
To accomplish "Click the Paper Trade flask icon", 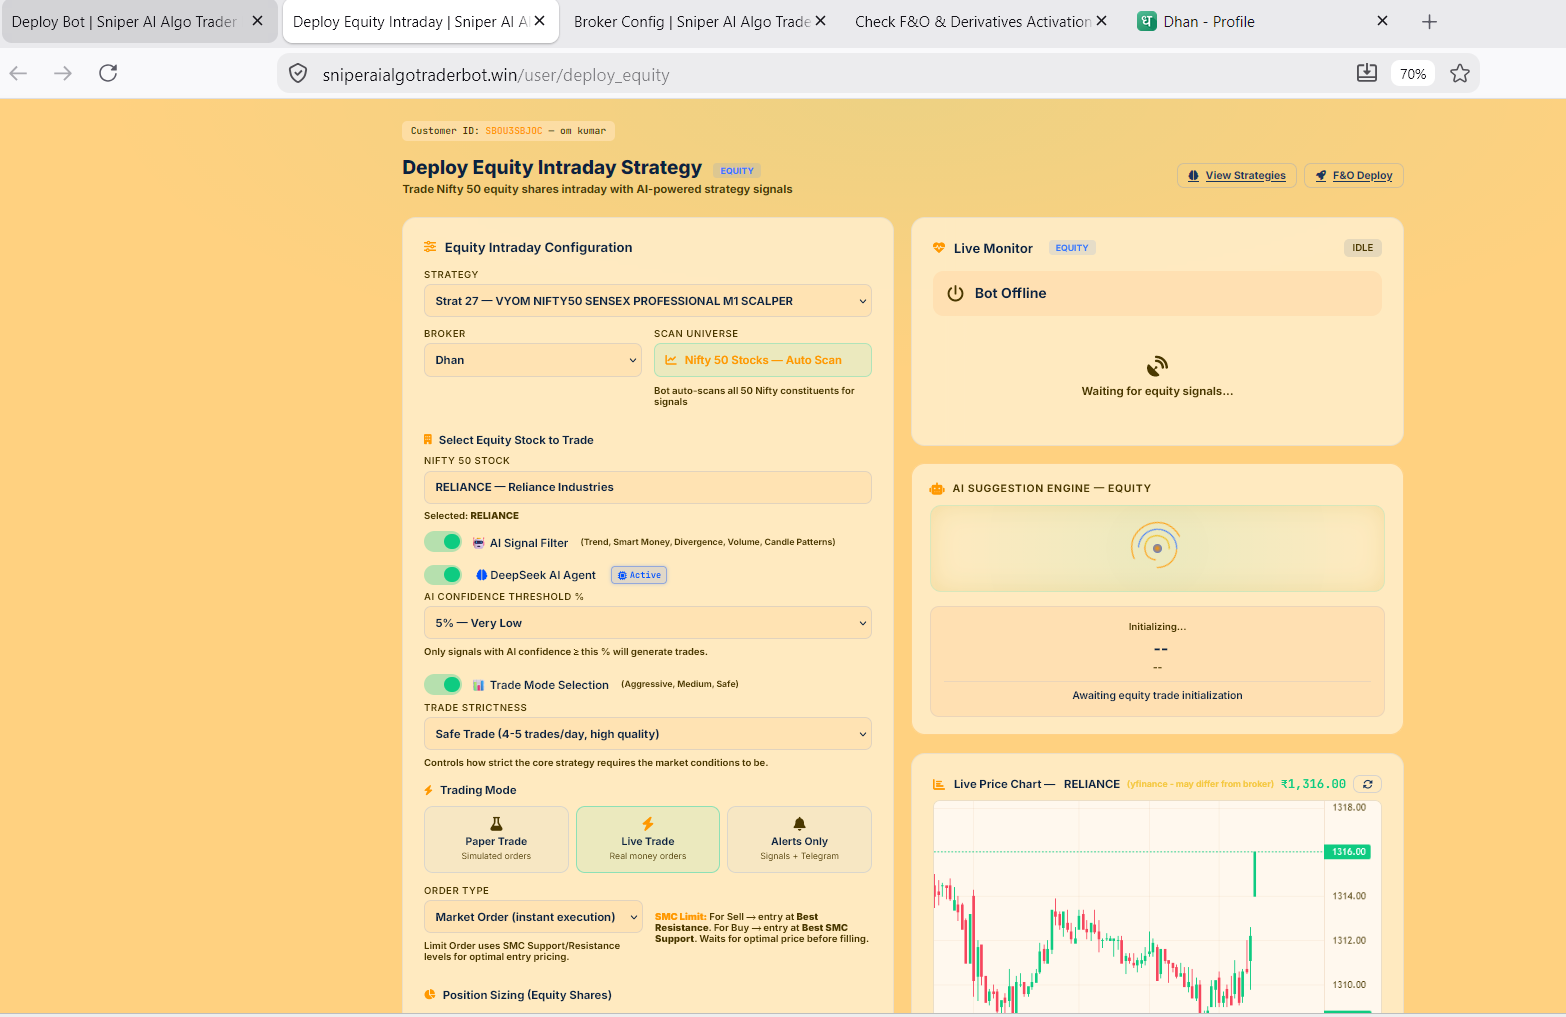I will (496, 824).
